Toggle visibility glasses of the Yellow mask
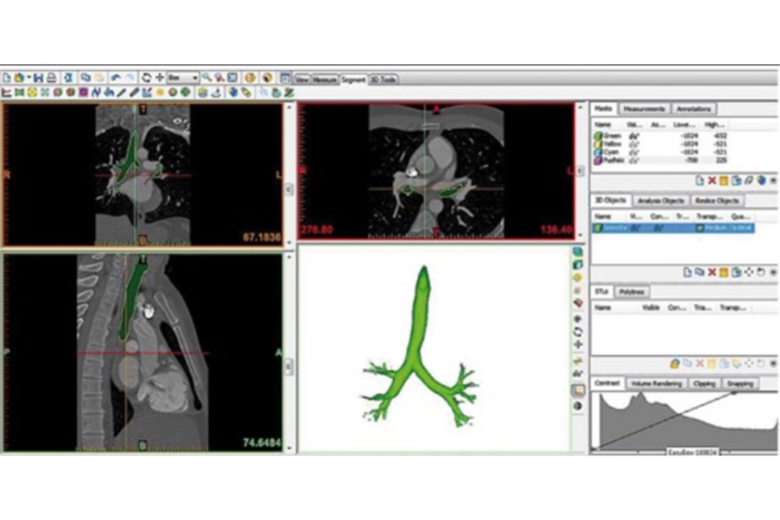 pyautogui.click(x=634, y=144)
